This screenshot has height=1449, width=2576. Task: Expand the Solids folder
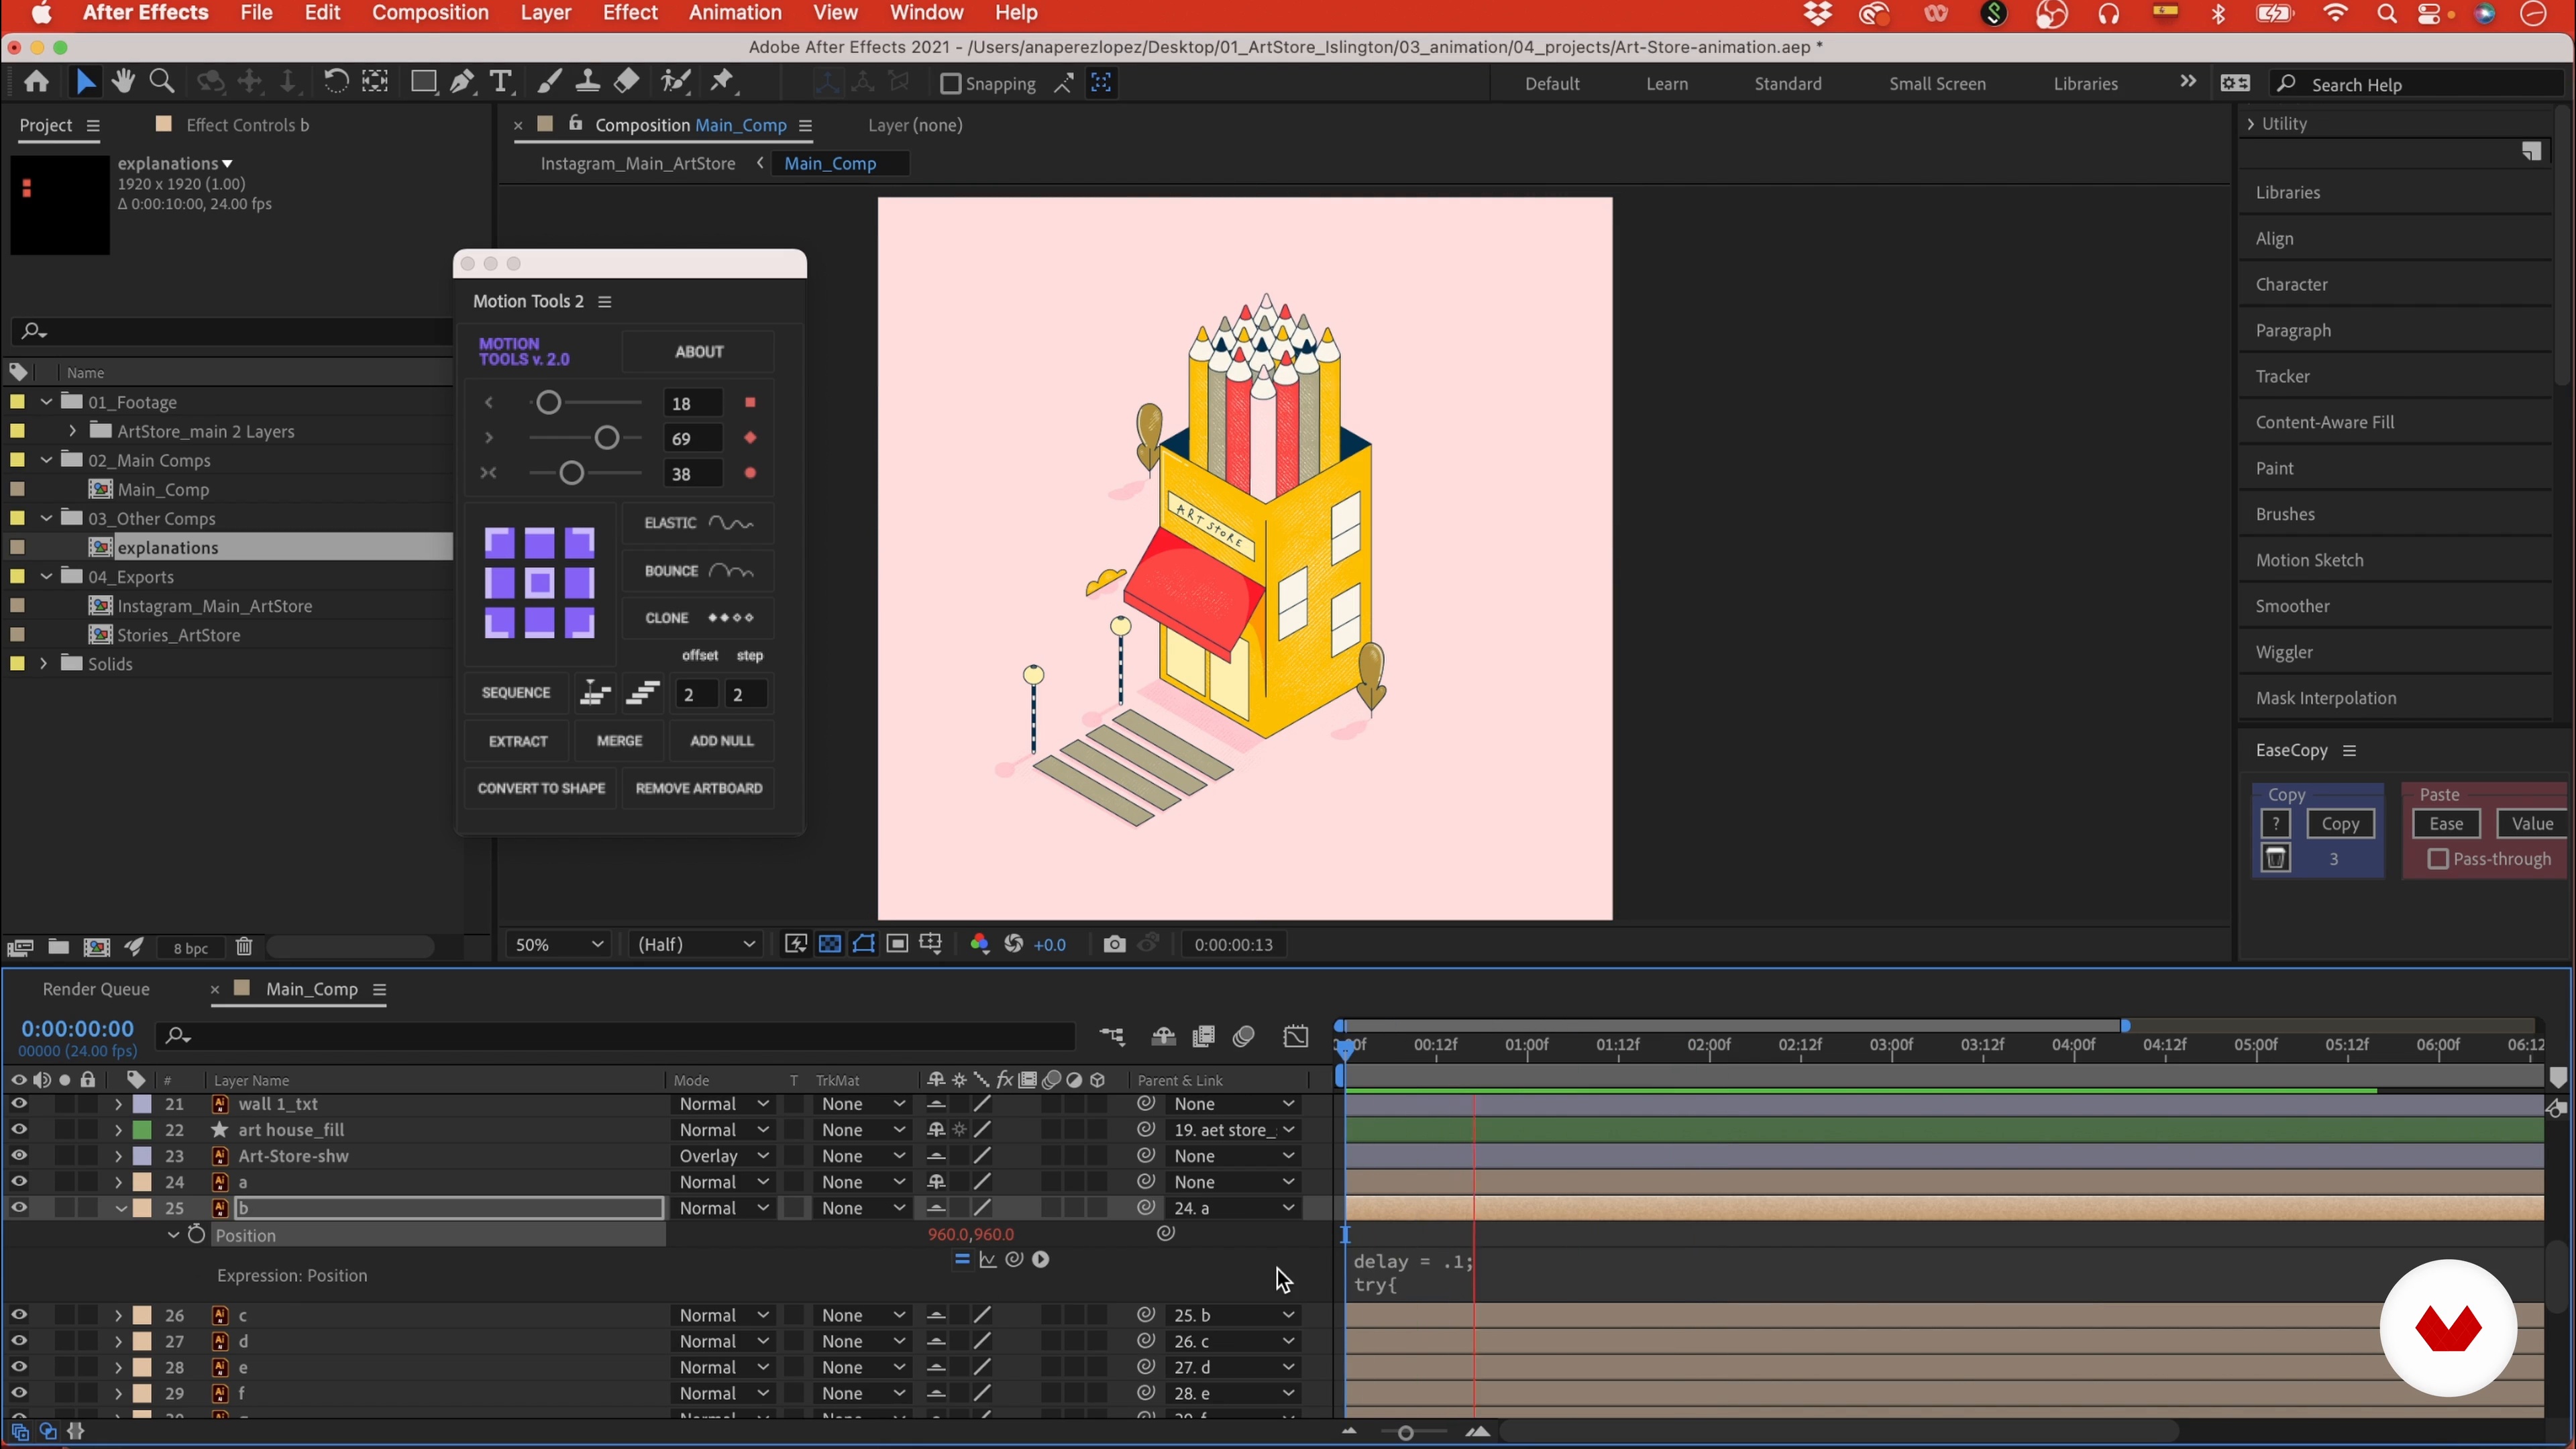pos(43,664)
